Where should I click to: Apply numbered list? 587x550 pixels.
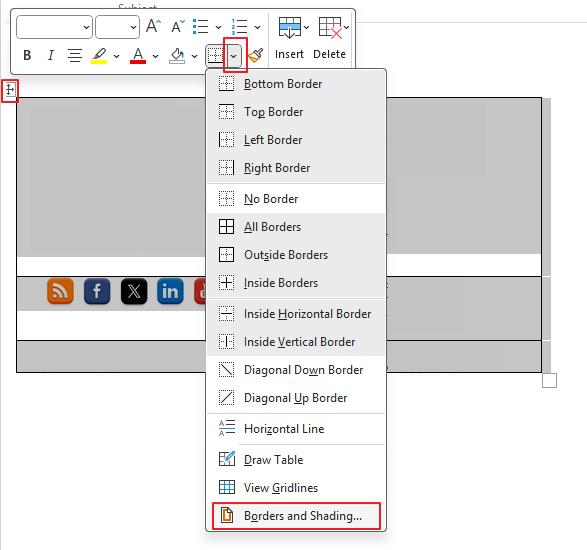point(240,26)
